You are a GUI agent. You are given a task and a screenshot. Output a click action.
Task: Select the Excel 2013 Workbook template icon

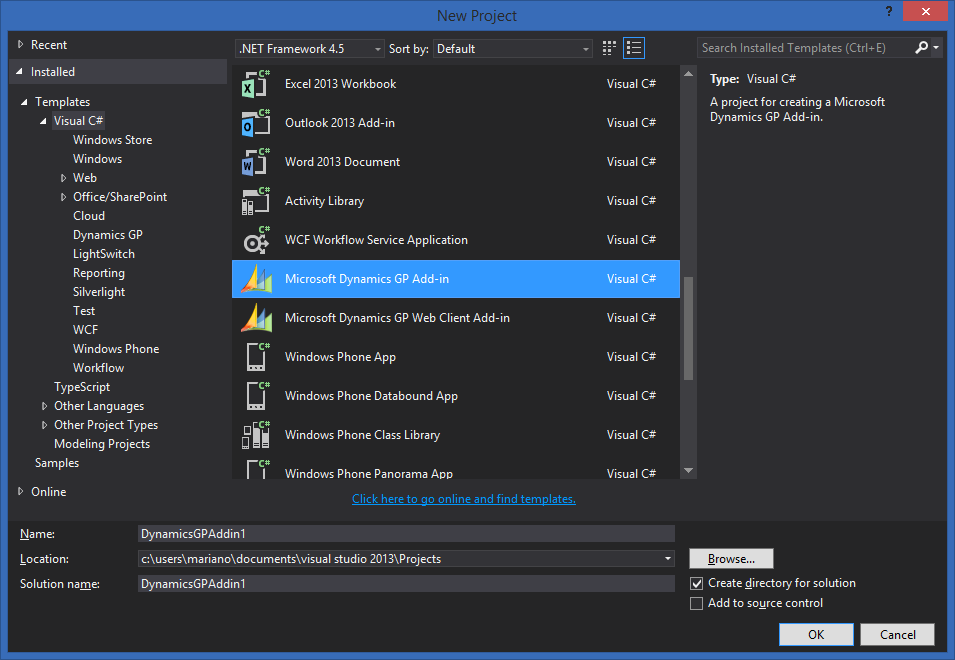point(256,84)
